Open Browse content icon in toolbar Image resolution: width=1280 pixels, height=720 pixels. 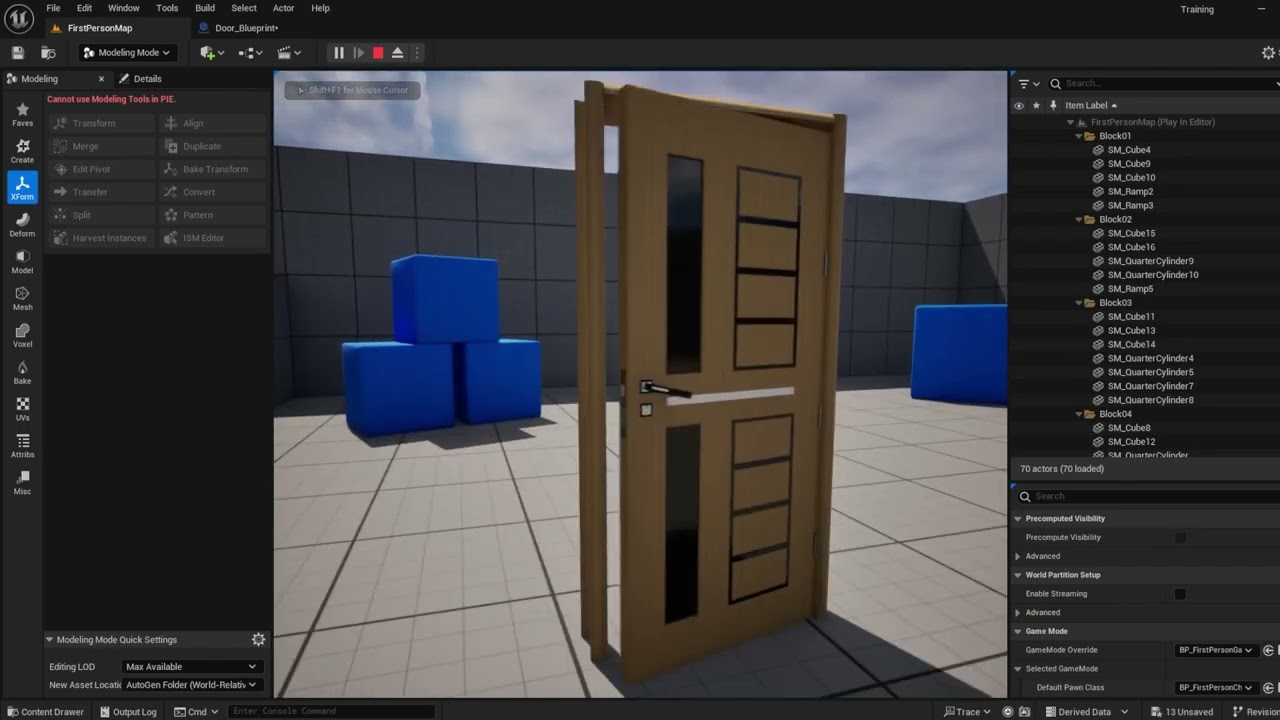(x=48, y=53)
